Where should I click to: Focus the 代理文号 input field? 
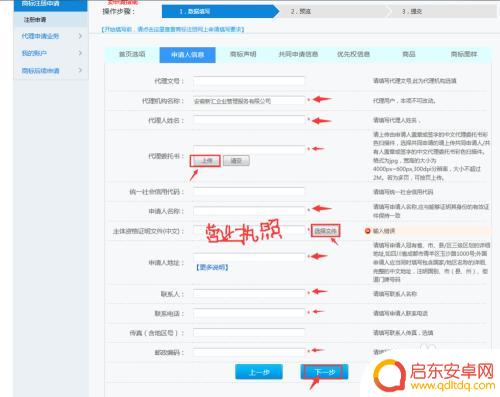(x=249, y=81)
